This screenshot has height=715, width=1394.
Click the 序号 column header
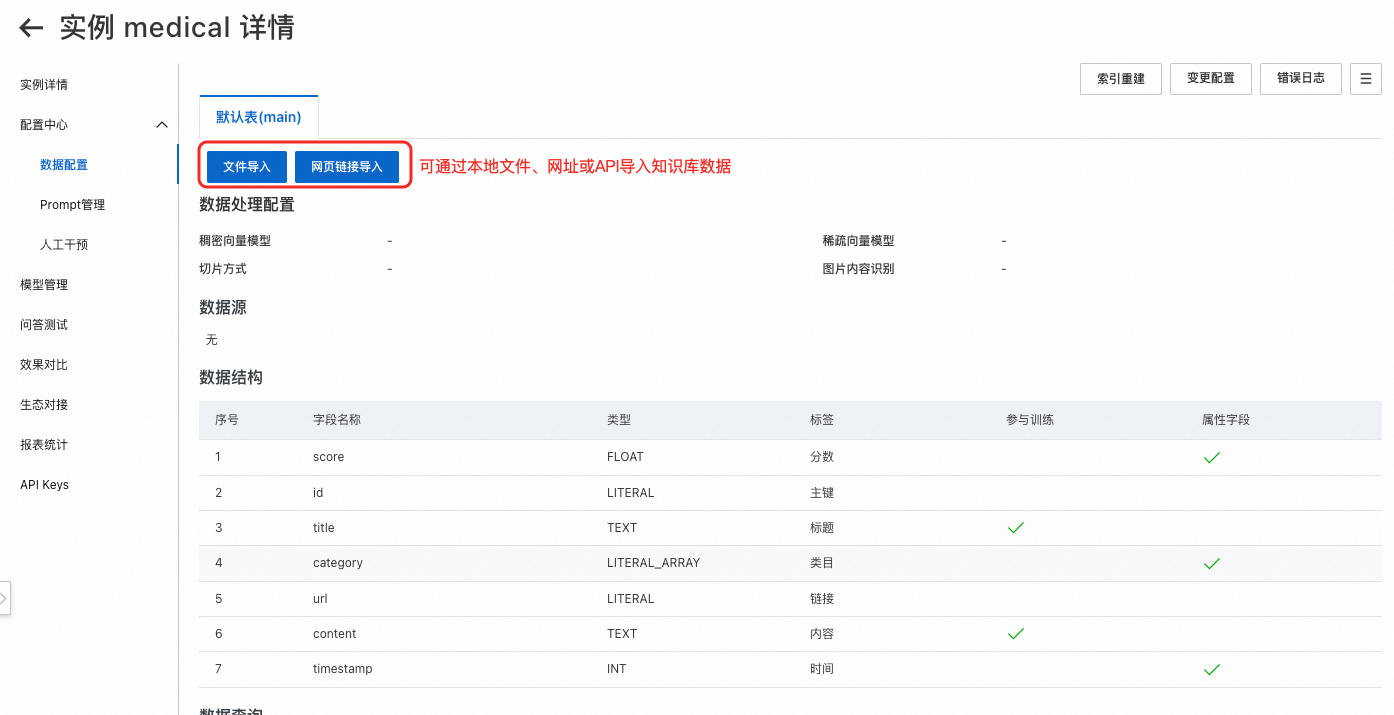(227, 420)
